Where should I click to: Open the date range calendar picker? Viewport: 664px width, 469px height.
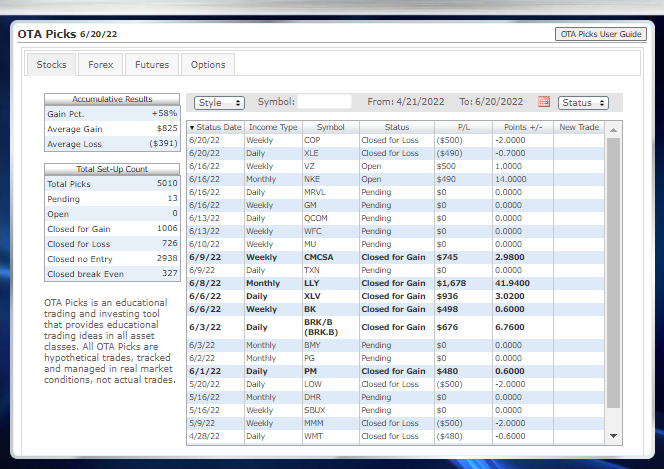click(544, 102)
